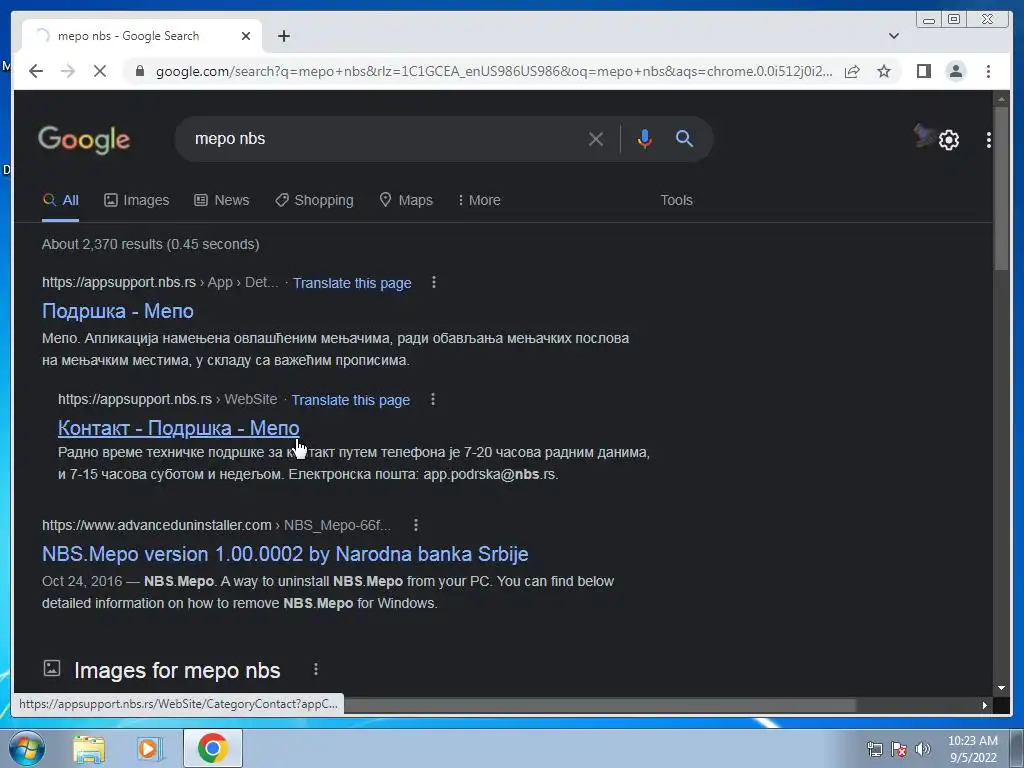
Task: Submit search with the magnifier icon
Action: click(684, 138)
